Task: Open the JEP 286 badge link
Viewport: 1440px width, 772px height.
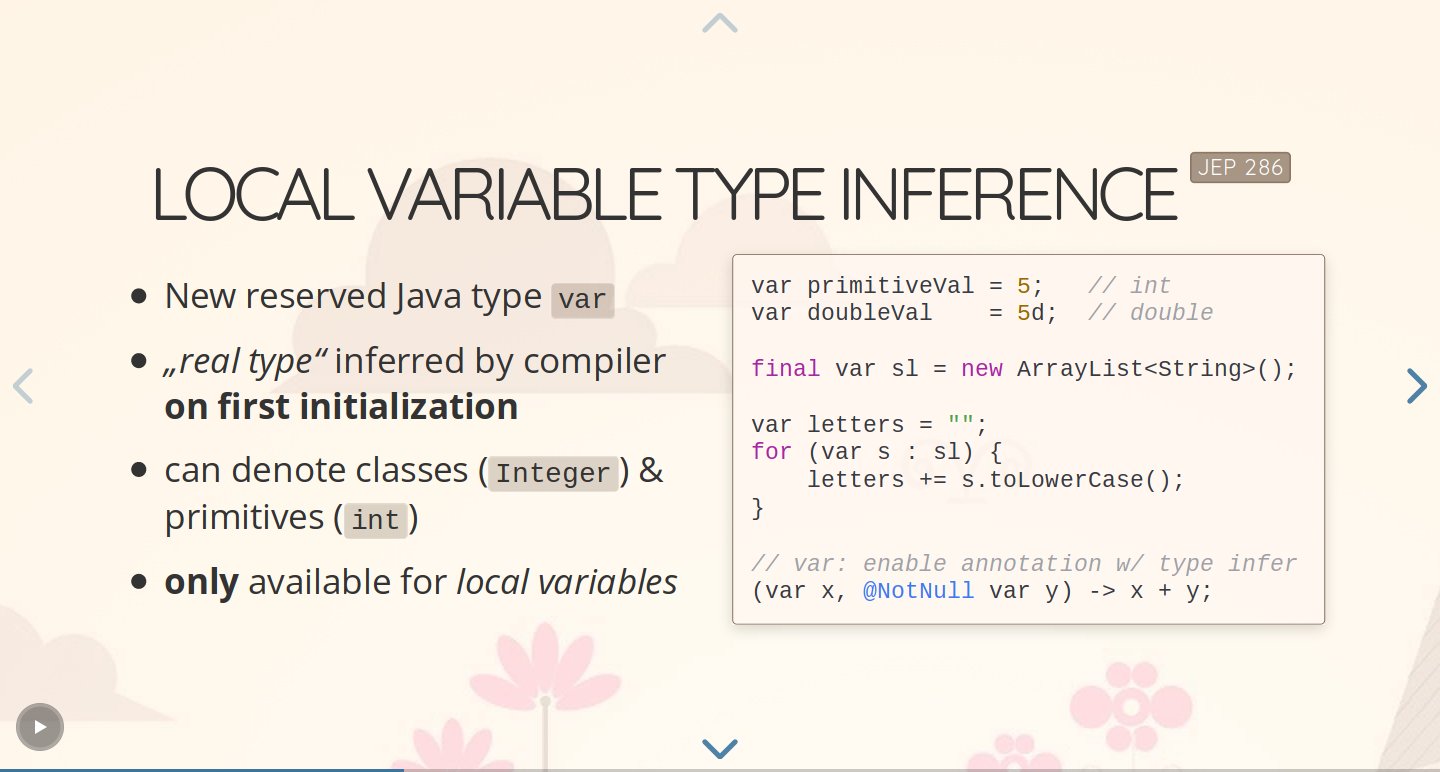Action: click(x=1240, y=168)
